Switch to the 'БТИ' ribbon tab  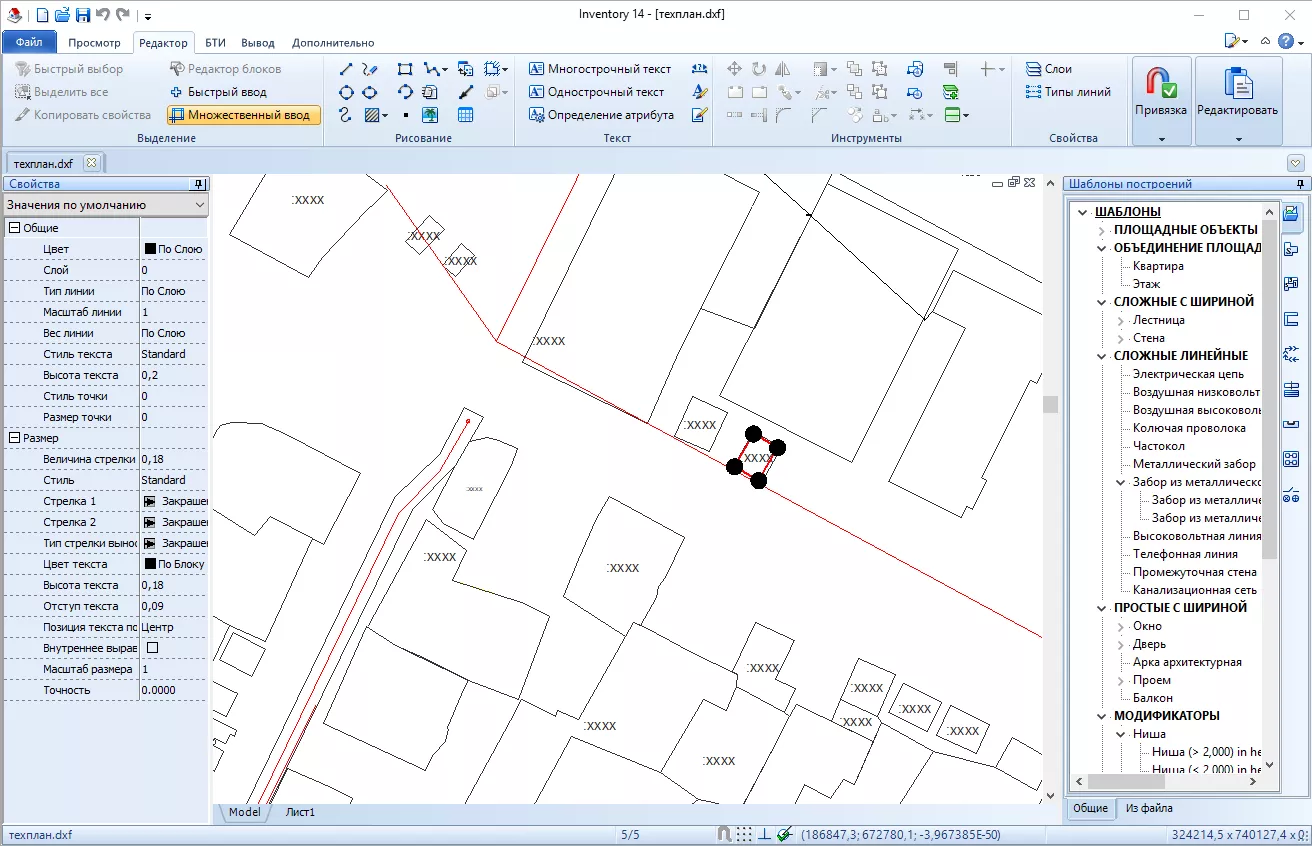(x=215, y=43)
